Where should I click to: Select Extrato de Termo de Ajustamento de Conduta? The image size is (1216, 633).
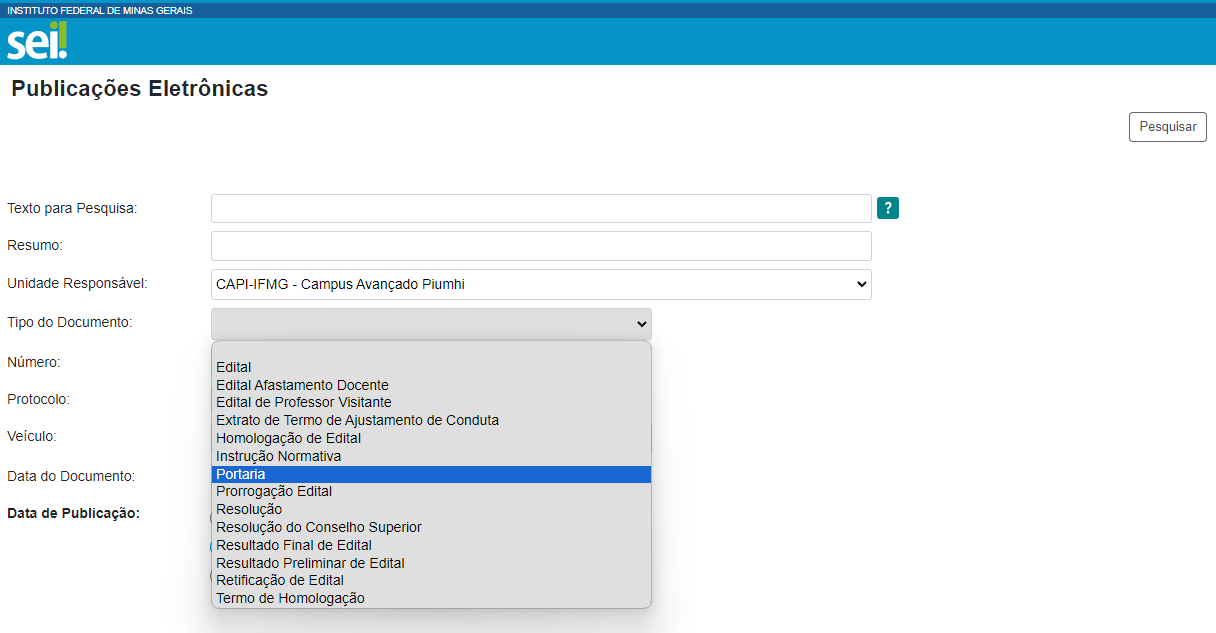pyautogui.click(x=357, y=420)
